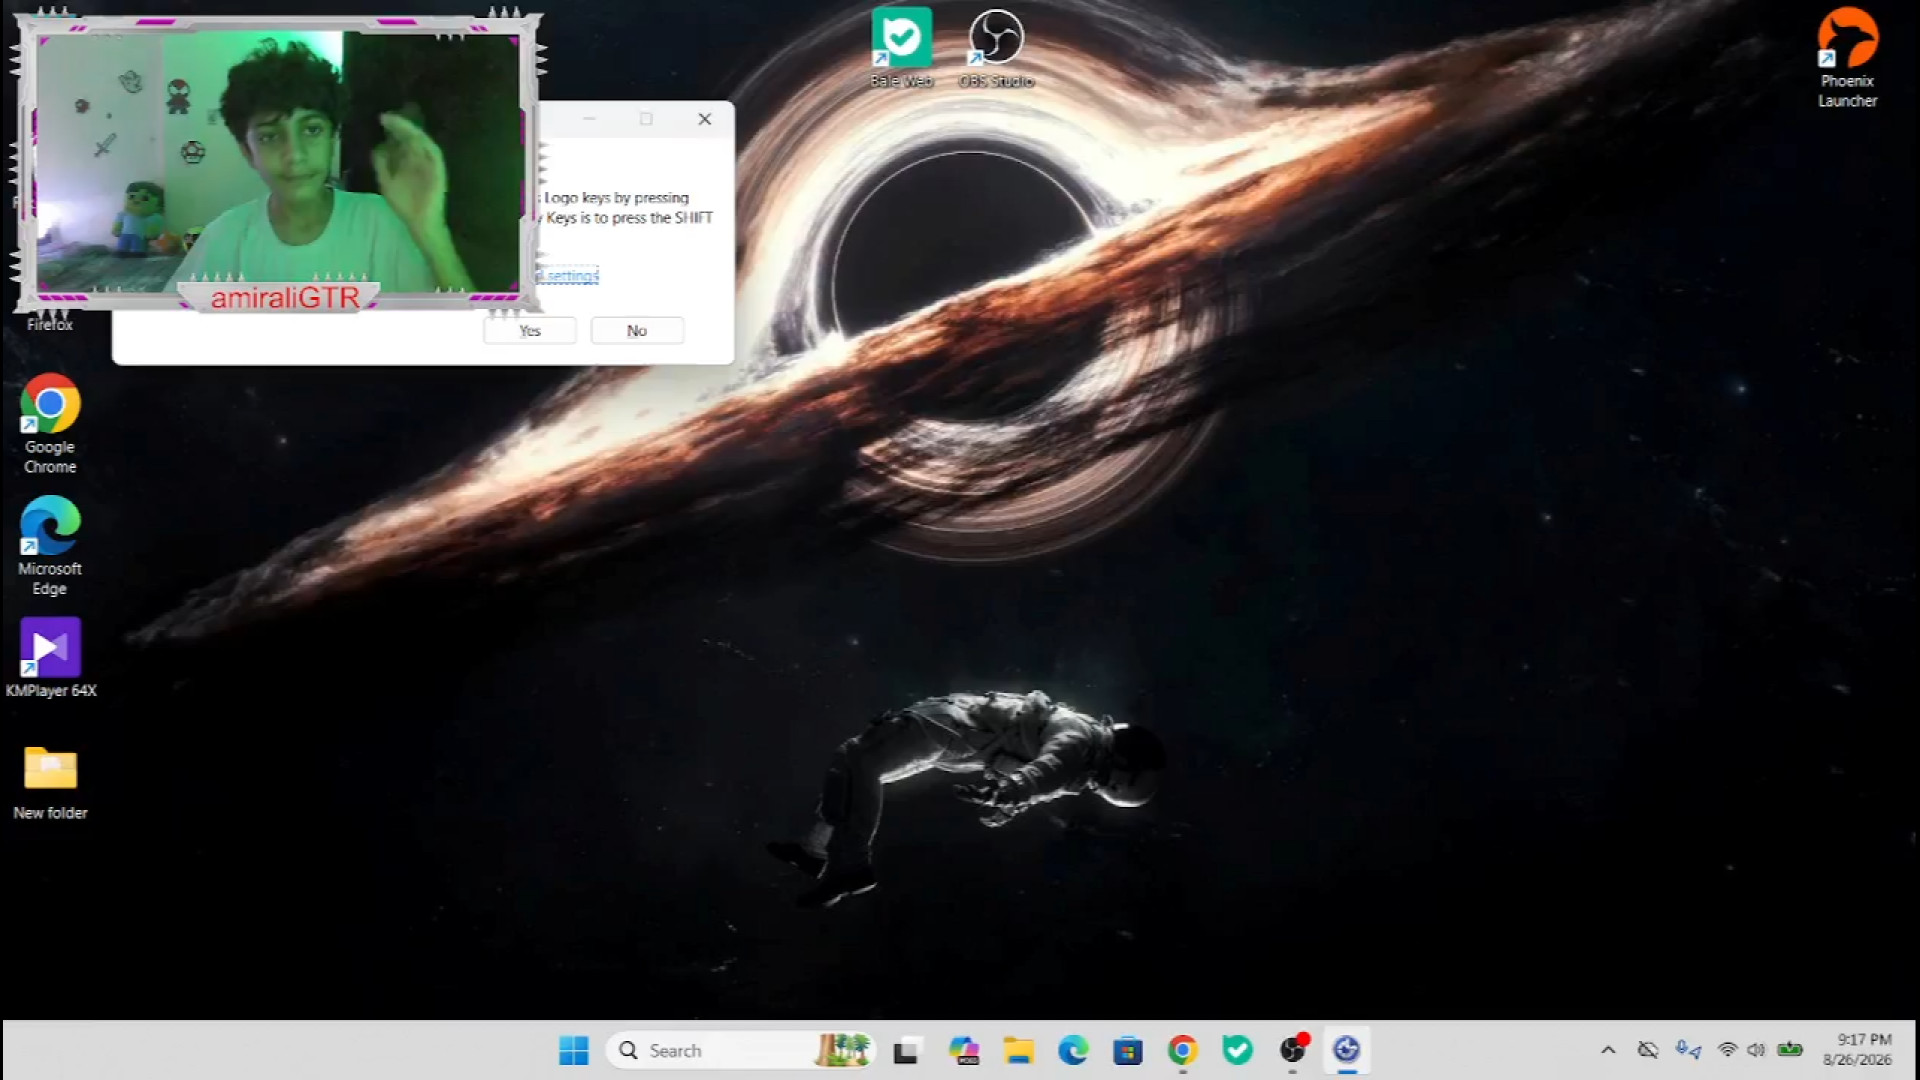Click the taskbar Search box
This screenshot has width=1920, height=1080.
(740, 1050)
